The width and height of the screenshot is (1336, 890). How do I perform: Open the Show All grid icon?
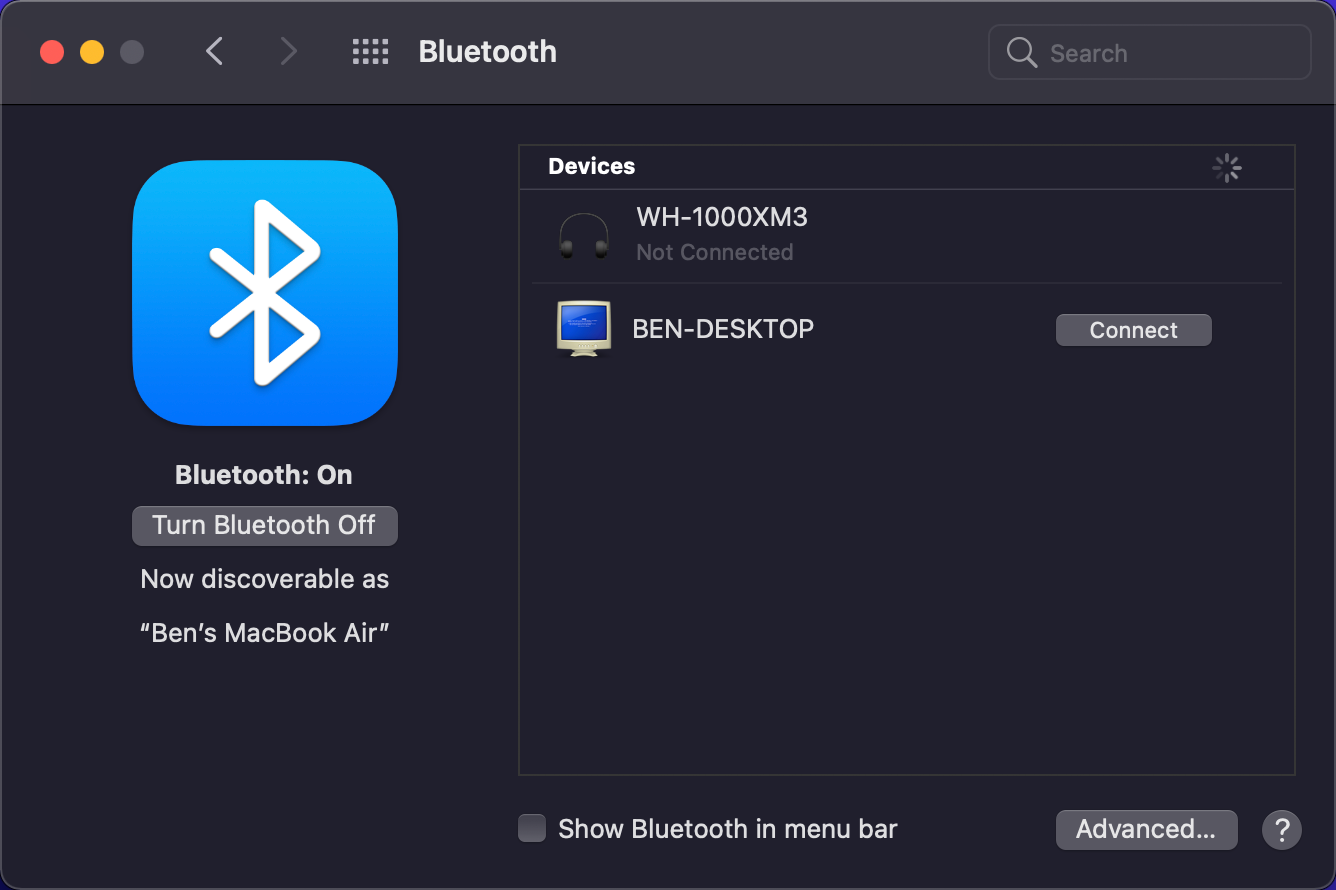[x=370, y=51]
